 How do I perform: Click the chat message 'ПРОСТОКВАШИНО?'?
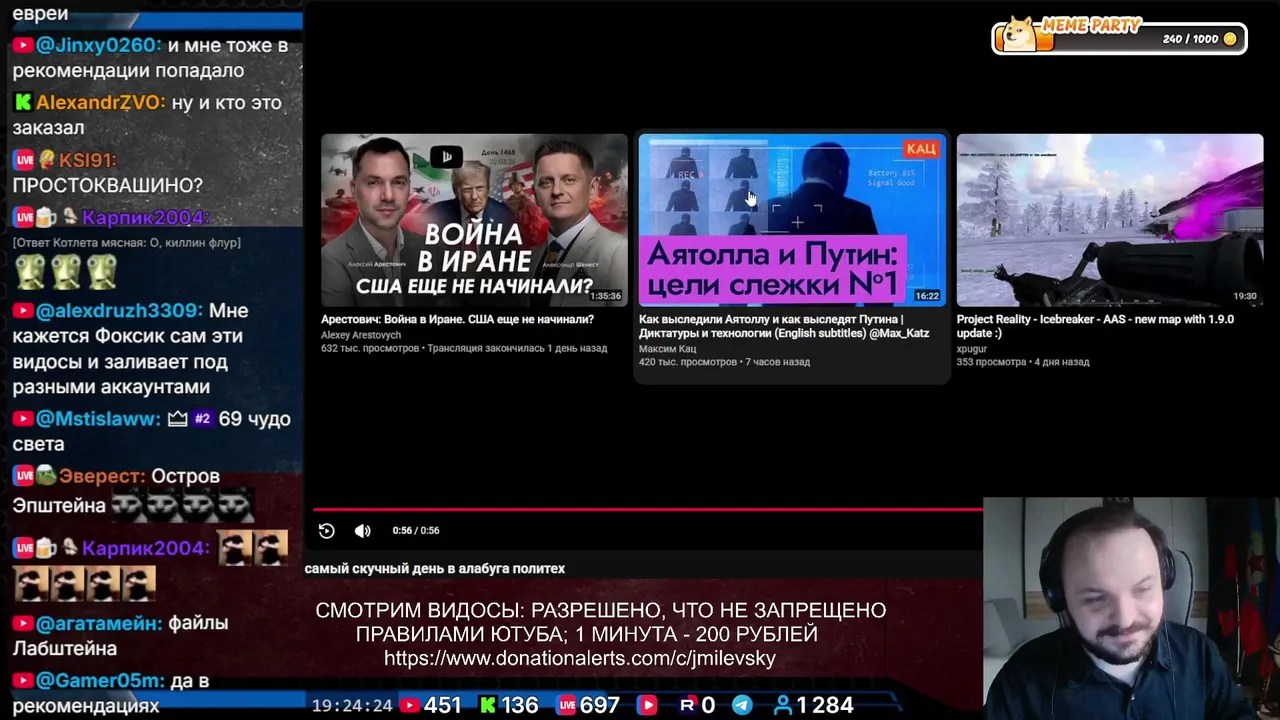click(x=107, y=186)
